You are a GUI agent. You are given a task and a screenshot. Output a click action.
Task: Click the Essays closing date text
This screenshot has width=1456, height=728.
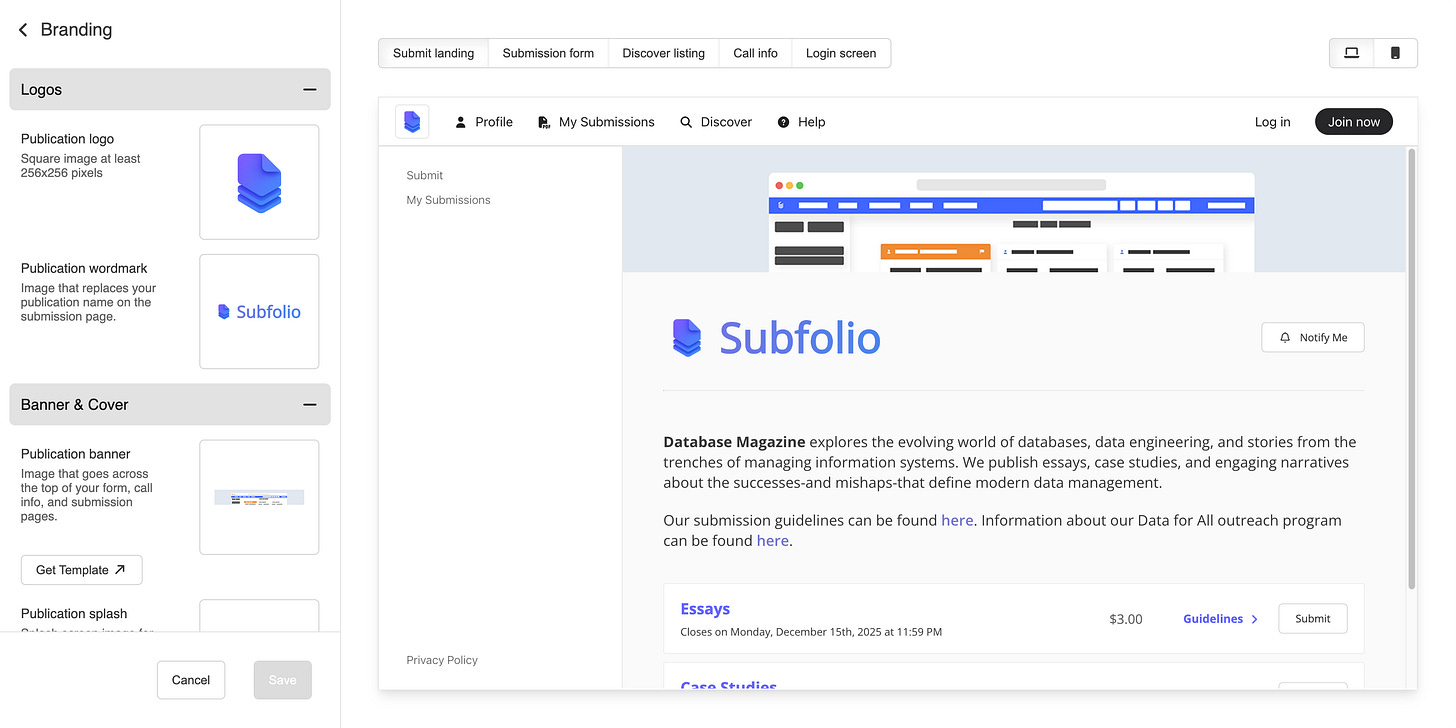coord(811,632)
